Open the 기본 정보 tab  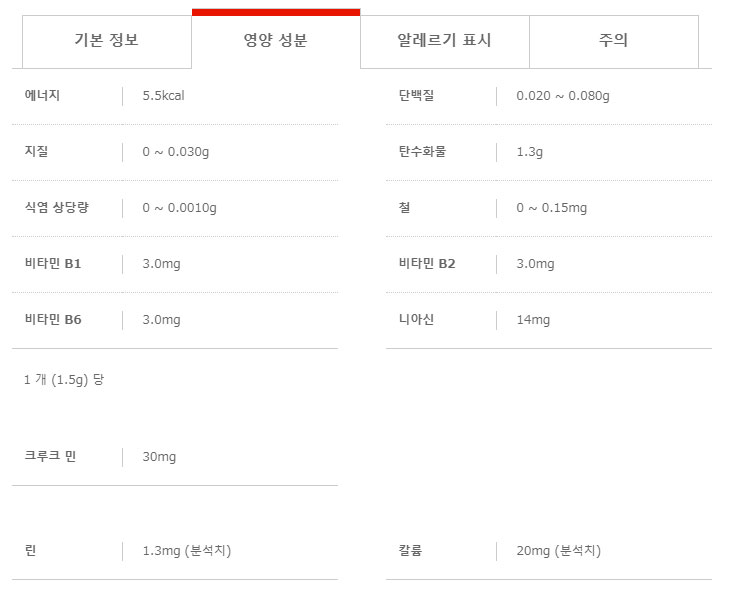click(x=106, y=41)
